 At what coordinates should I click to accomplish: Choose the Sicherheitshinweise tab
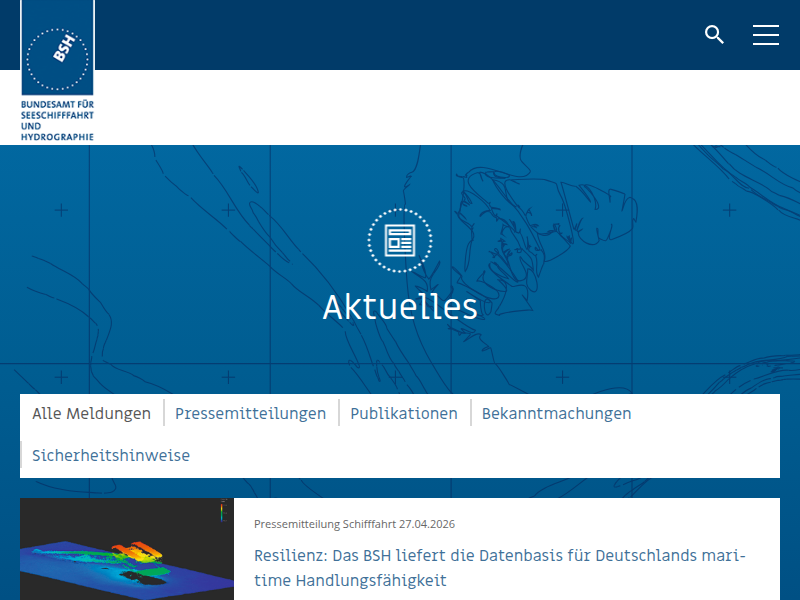click(x=111, y=455)
